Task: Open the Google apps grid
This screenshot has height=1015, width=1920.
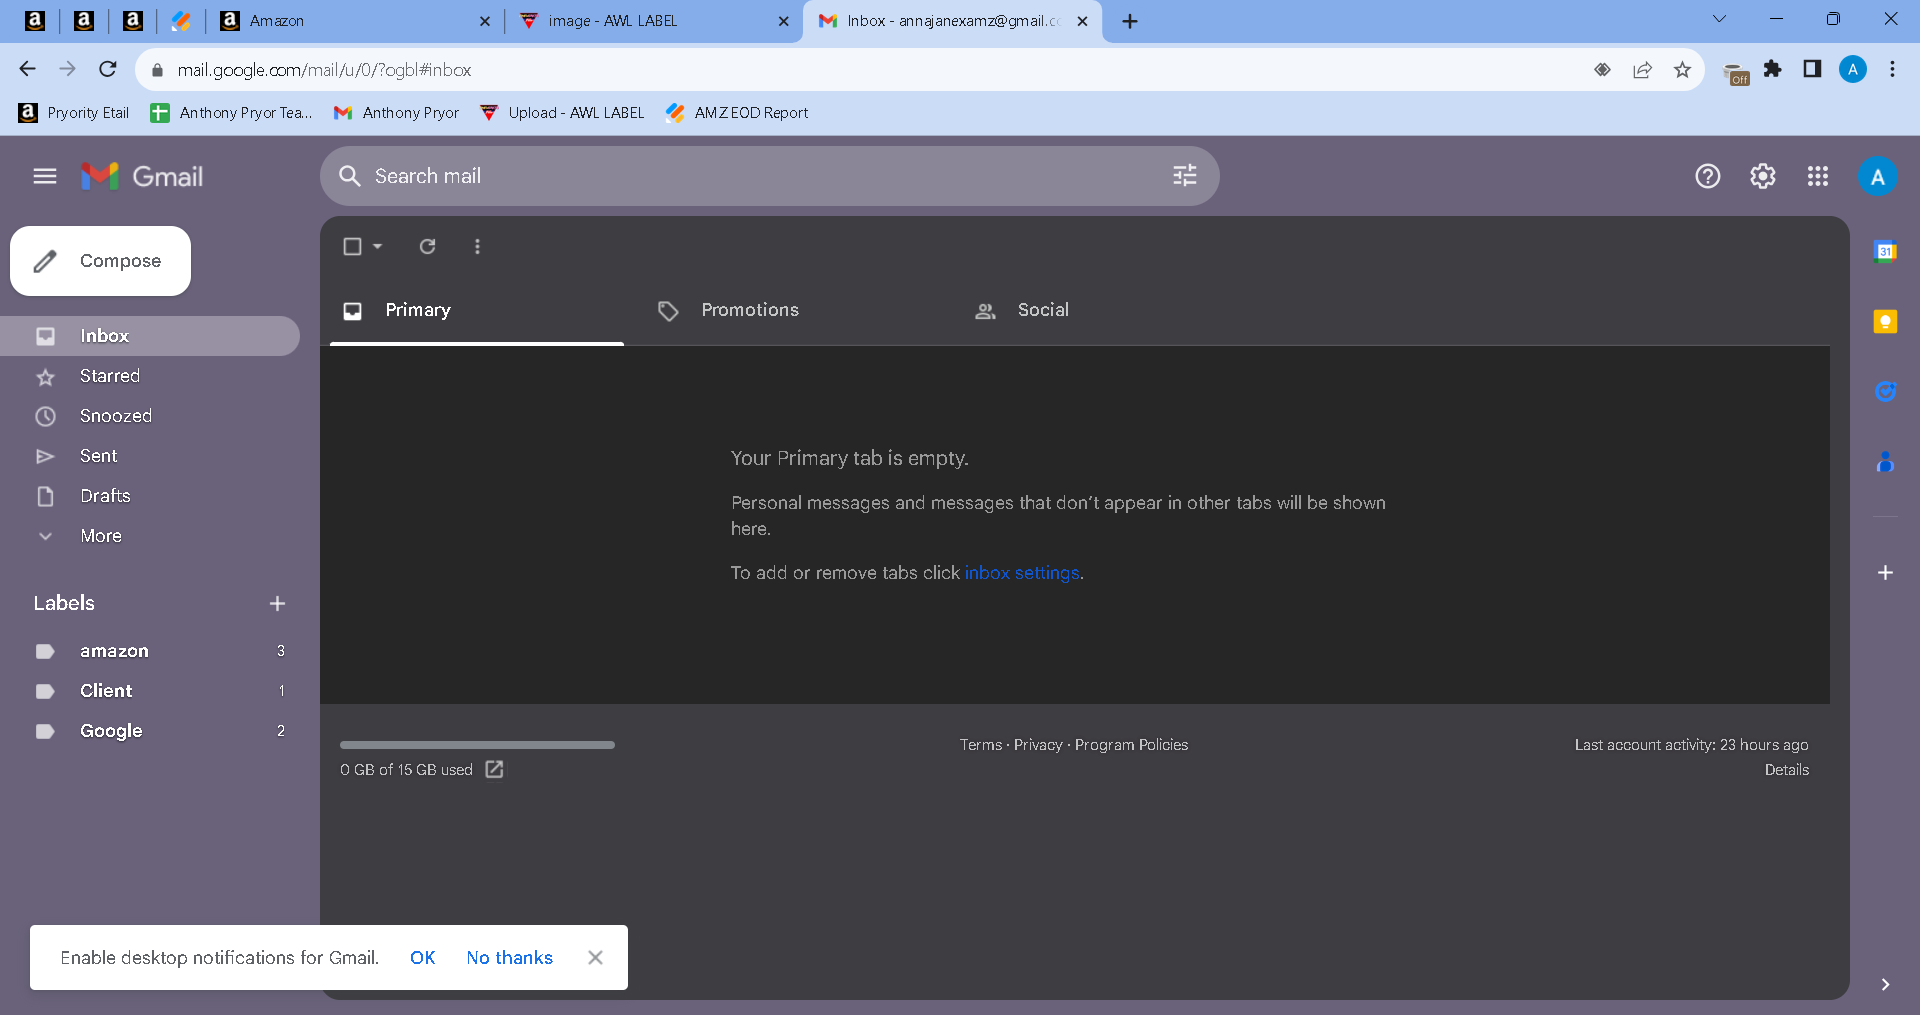Action: coord(1818,176)
